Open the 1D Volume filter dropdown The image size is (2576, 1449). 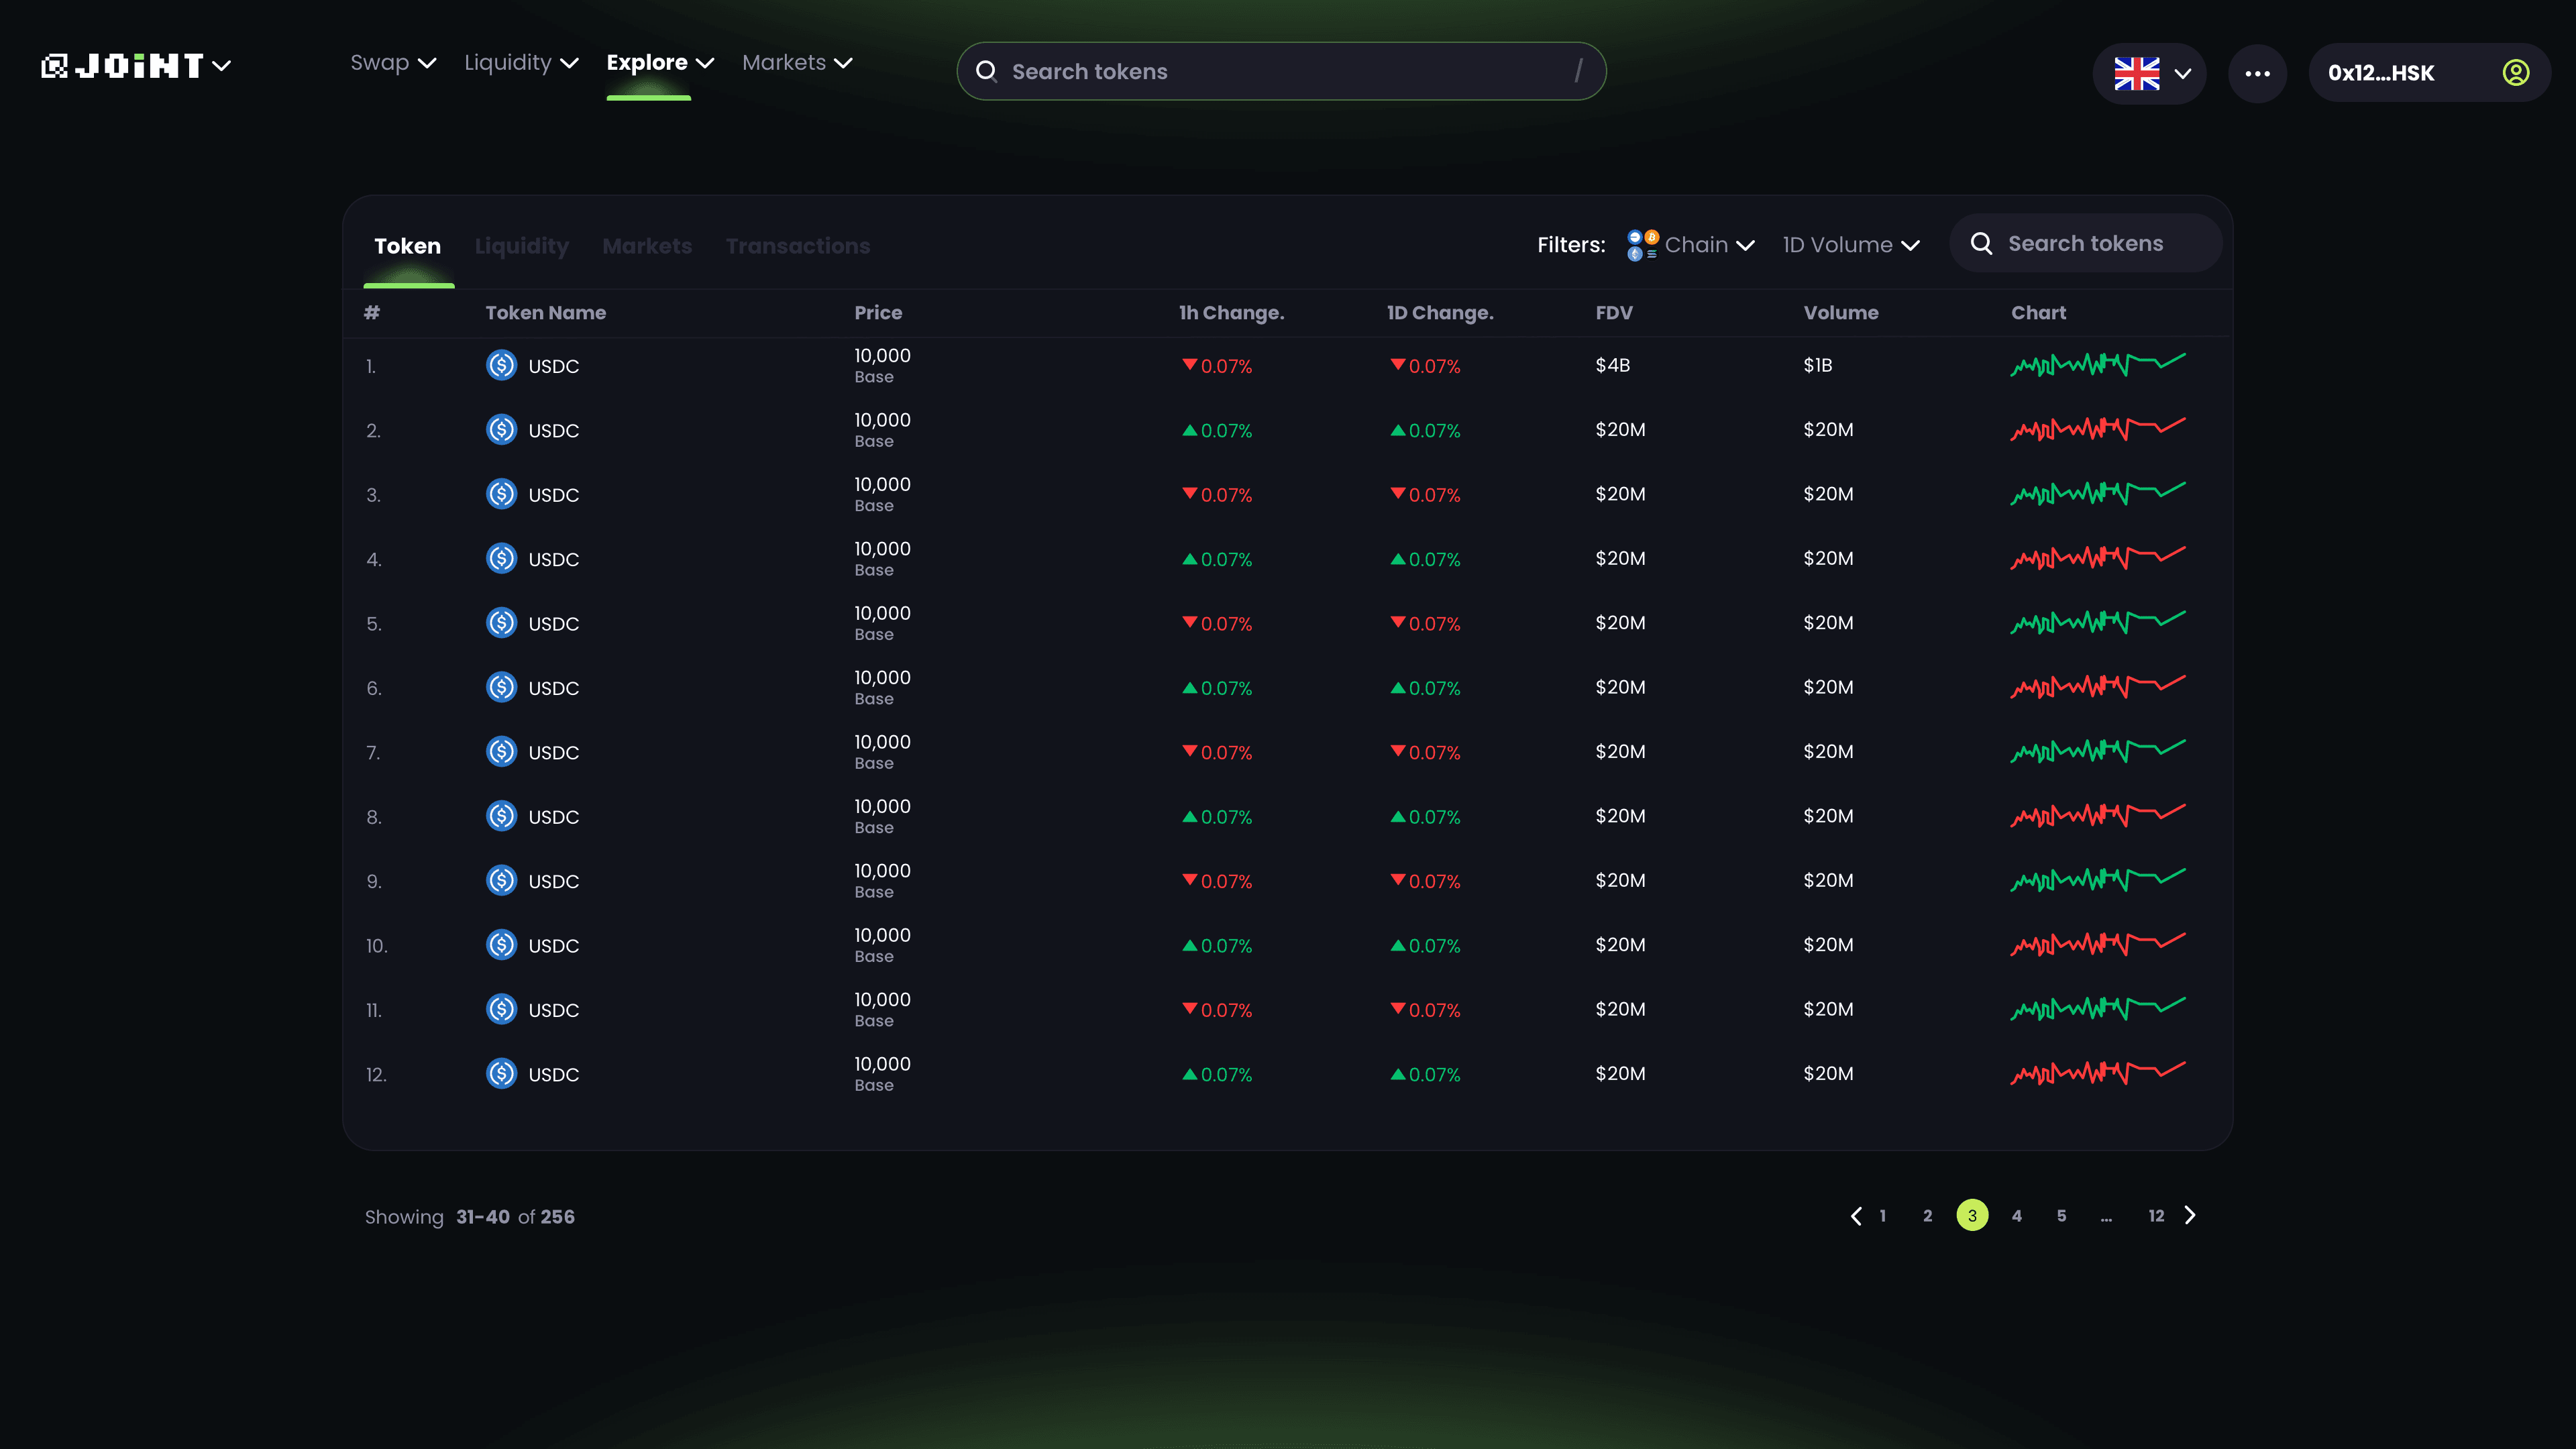[1850, 245]
